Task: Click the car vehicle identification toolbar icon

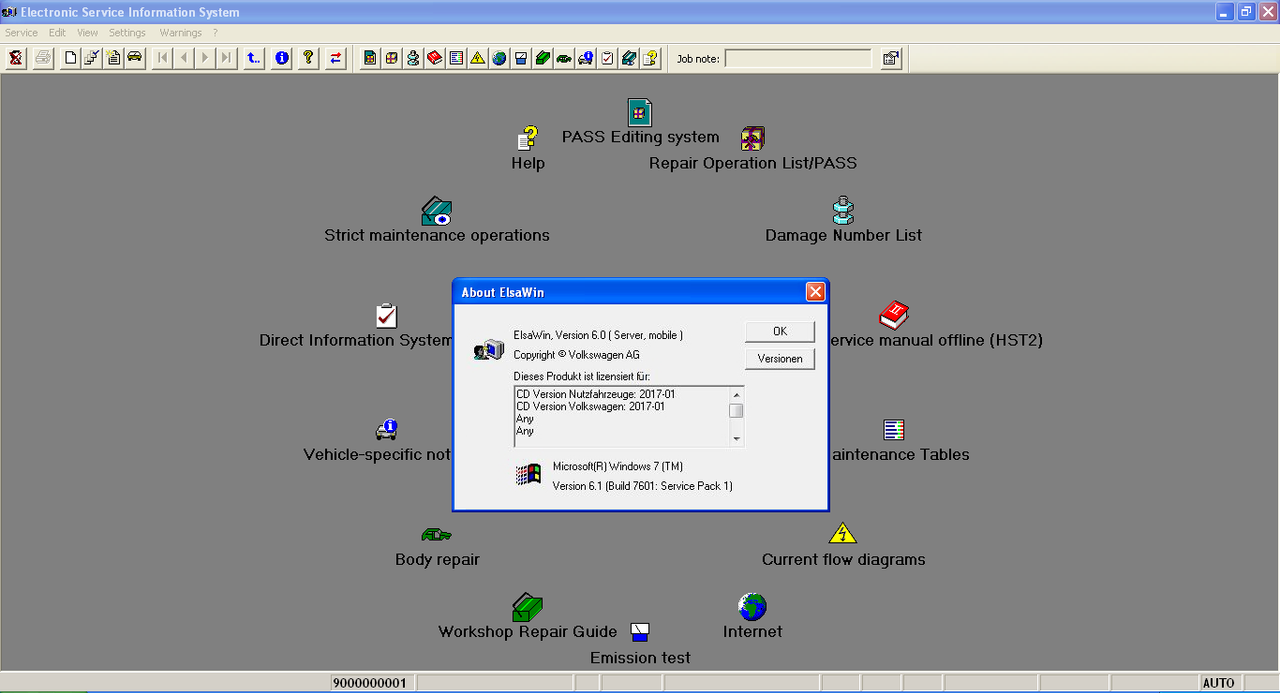Action: (x=134, y=58)
